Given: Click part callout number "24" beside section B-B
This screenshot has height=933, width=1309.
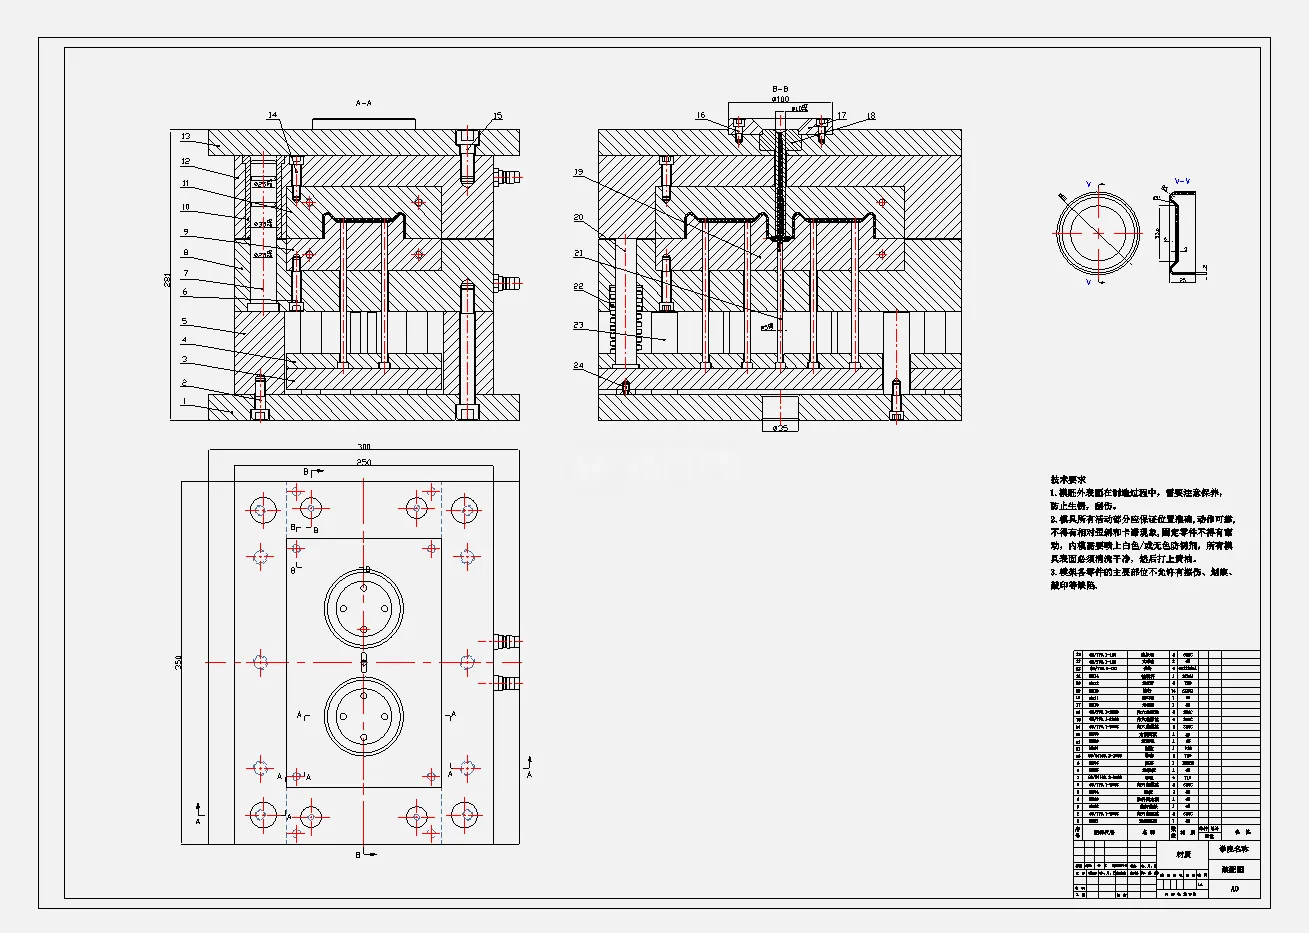Looking at the screenshot, I should [x=578, y=366].
